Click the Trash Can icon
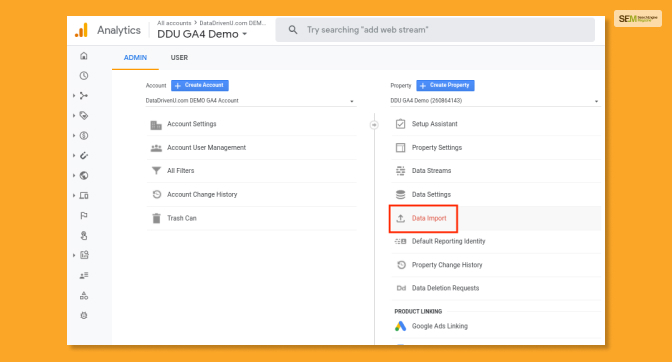This screenshot has width=672, height=362. click(x=156, y=218)
